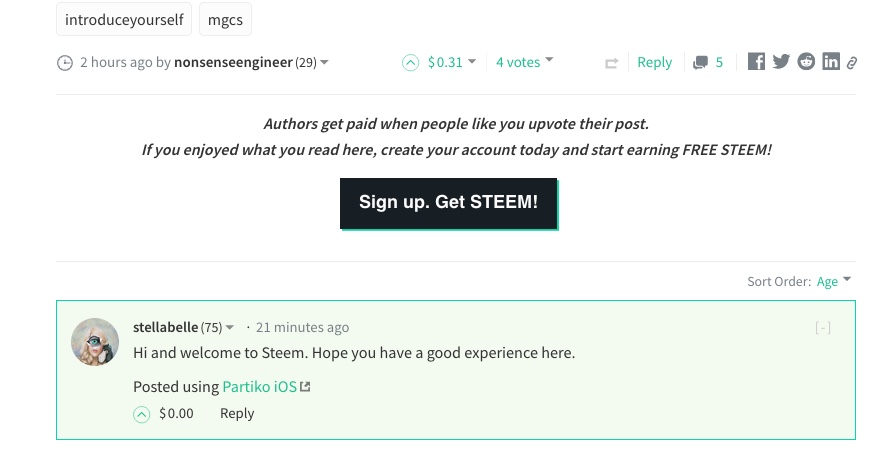Click stellabelle's avatar thumbnail
889x461 pixels.
point(95,342)
